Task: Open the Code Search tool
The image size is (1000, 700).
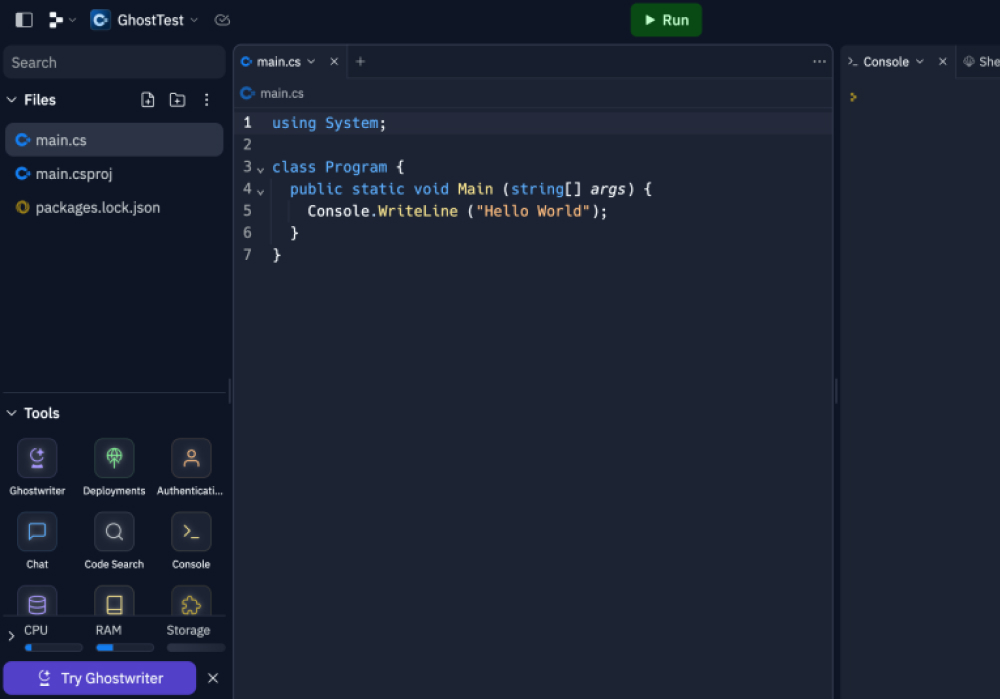Action: [114, 532]
